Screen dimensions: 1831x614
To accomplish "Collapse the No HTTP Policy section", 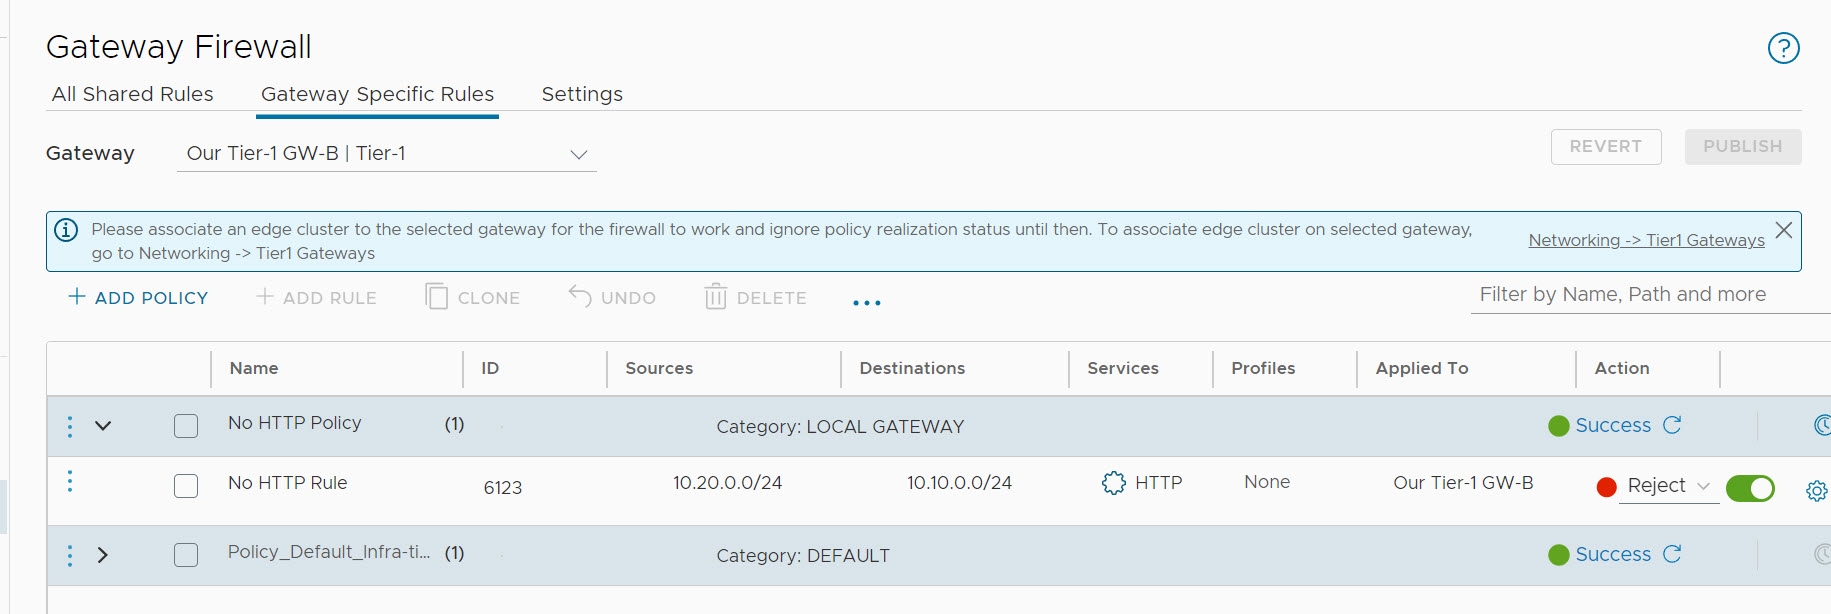I will [102, 426].
